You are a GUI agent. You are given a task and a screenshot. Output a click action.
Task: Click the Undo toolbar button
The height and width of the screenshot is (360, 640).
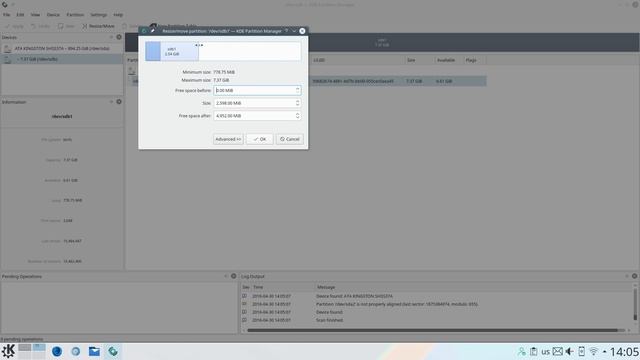(x=40, y=26)
